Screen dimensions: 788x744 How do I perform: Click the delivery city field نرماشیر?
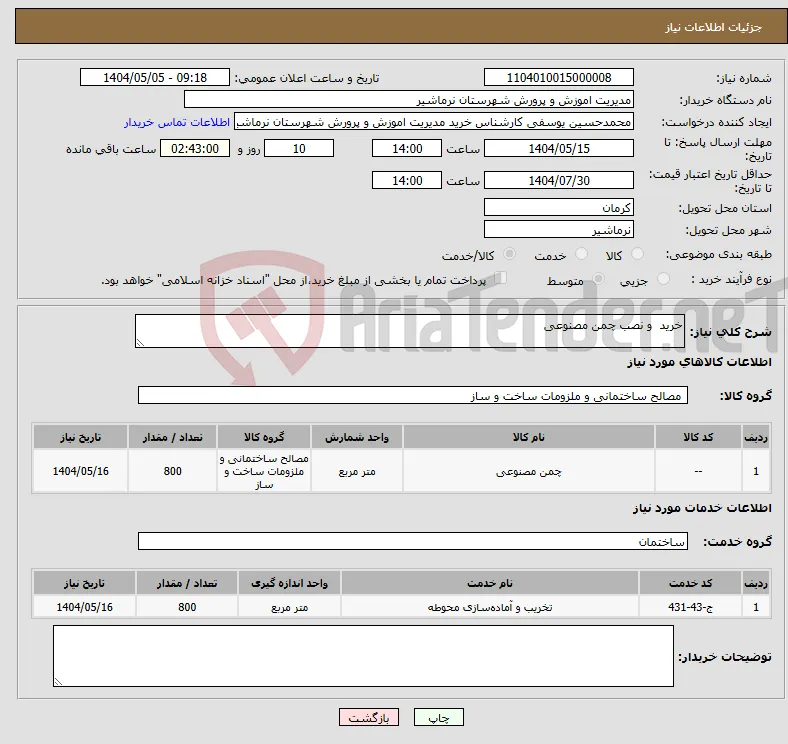(x=558, y=230)
